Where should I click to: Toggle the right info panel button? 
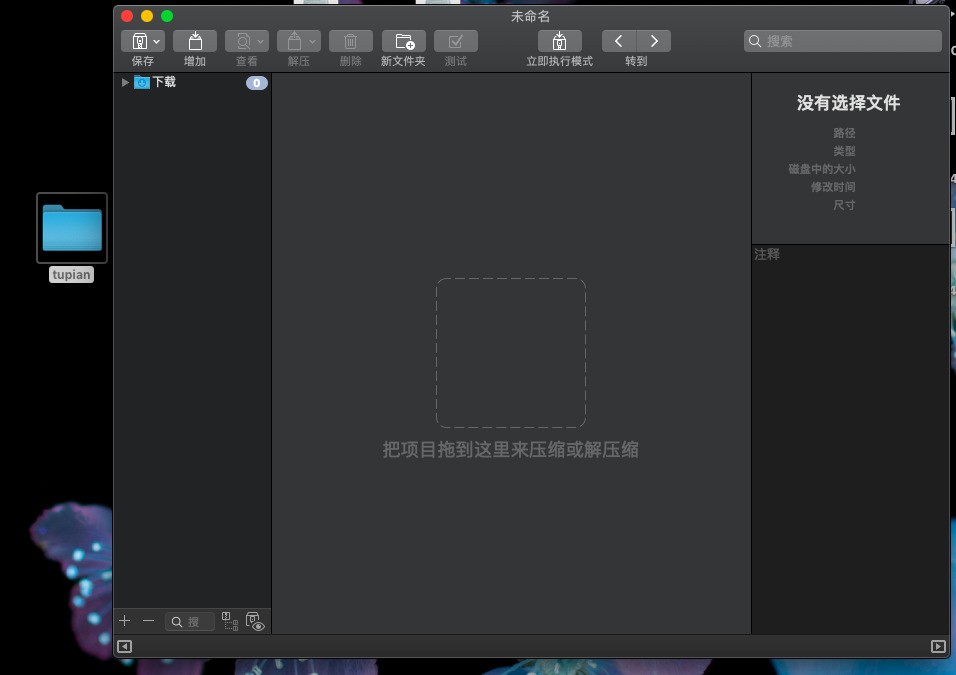(938, 646)
